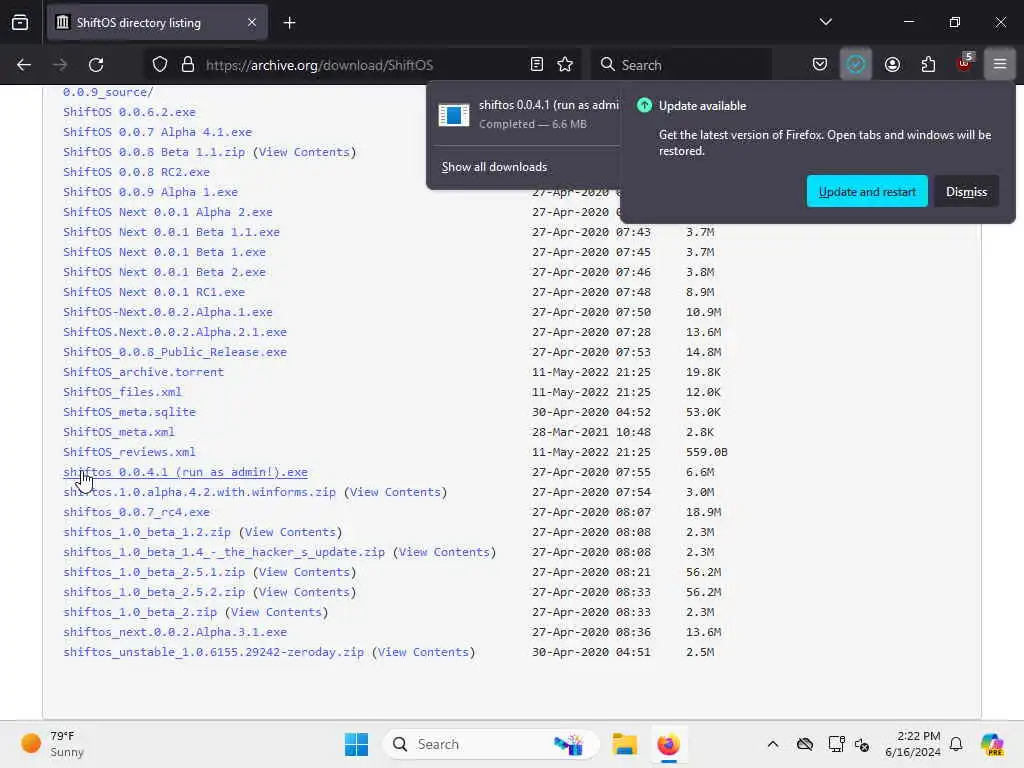
Task: Open ShiftOS_reviews.xml link
Action: coord(129,452)
